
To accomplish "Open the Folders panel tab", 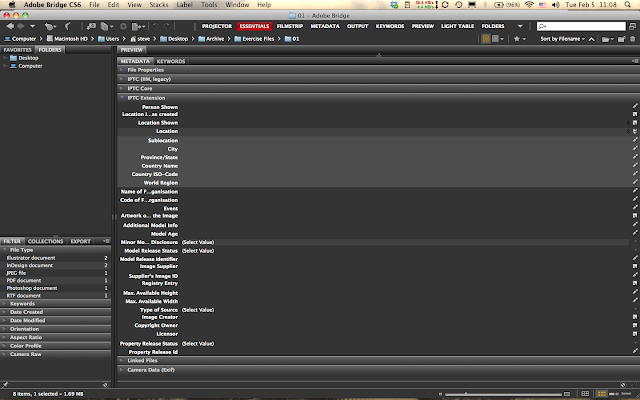I will tap(50, 50).
